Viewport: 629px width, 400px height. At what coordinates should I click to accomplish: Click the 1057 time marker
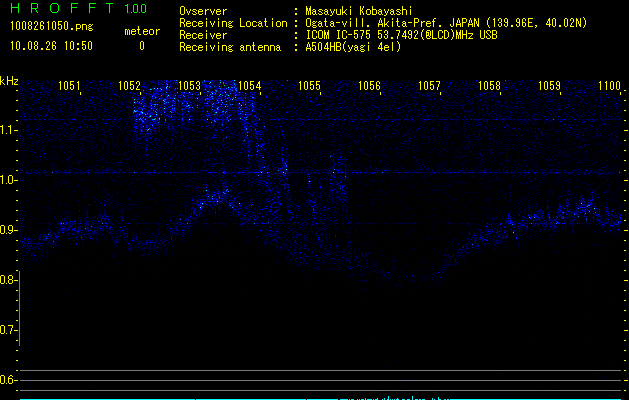429,86
